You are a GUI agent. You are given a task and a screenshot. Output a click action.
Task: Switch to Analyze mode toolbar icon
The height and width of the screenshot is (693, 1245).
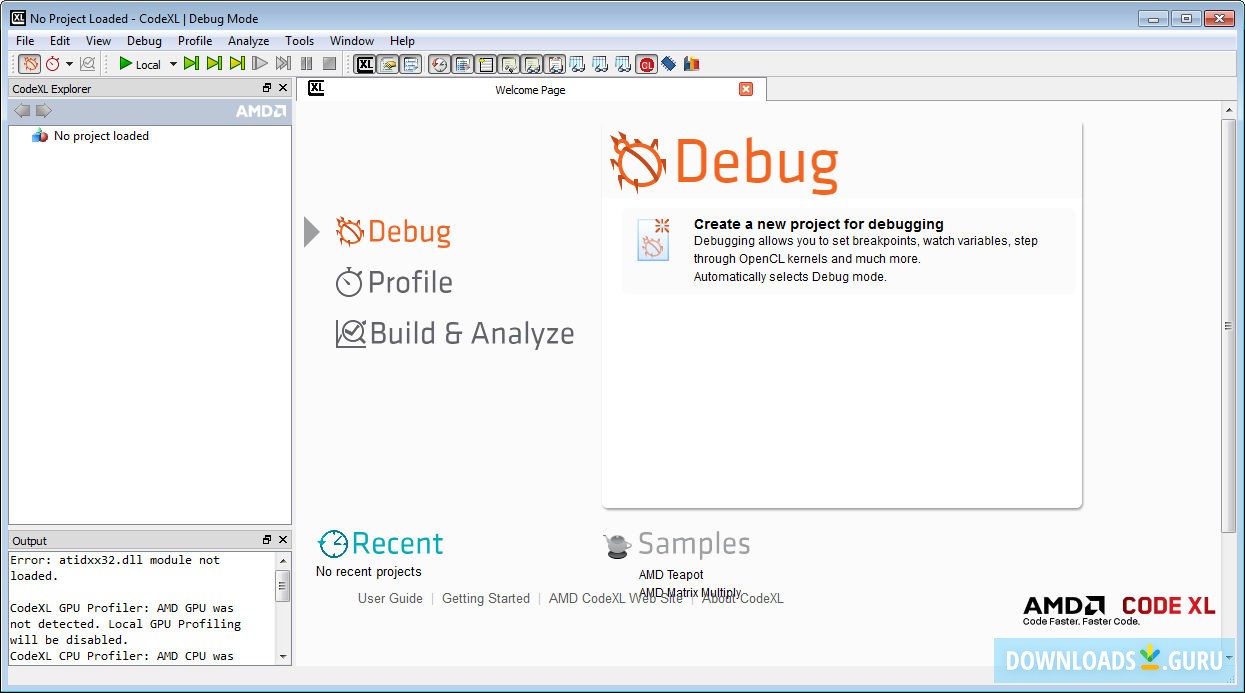point(88,64)
